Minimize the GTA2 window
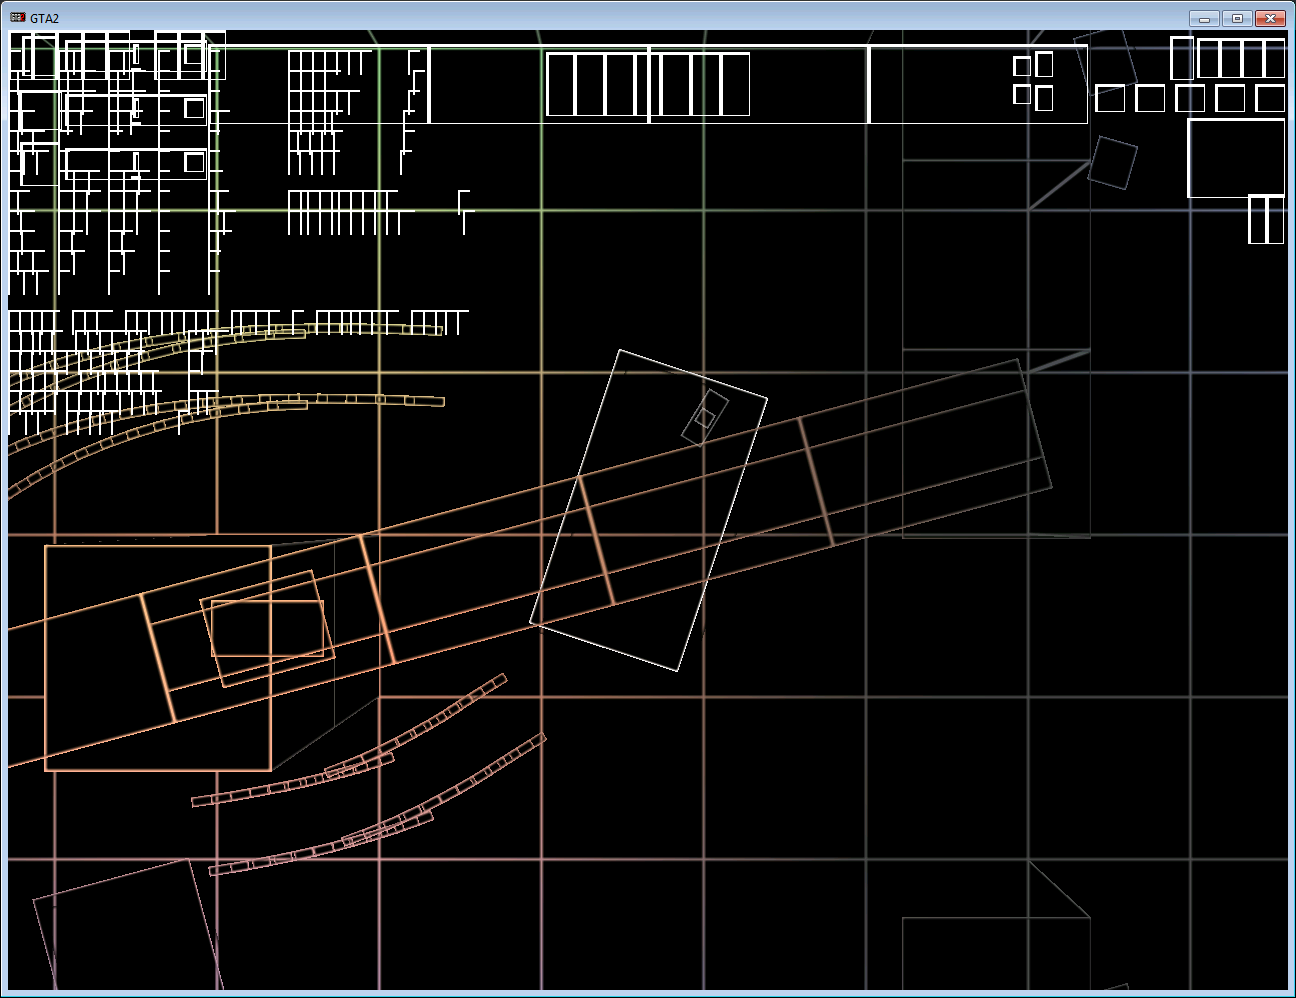This screenshot has height=998, width=1296. (1204, 18)
